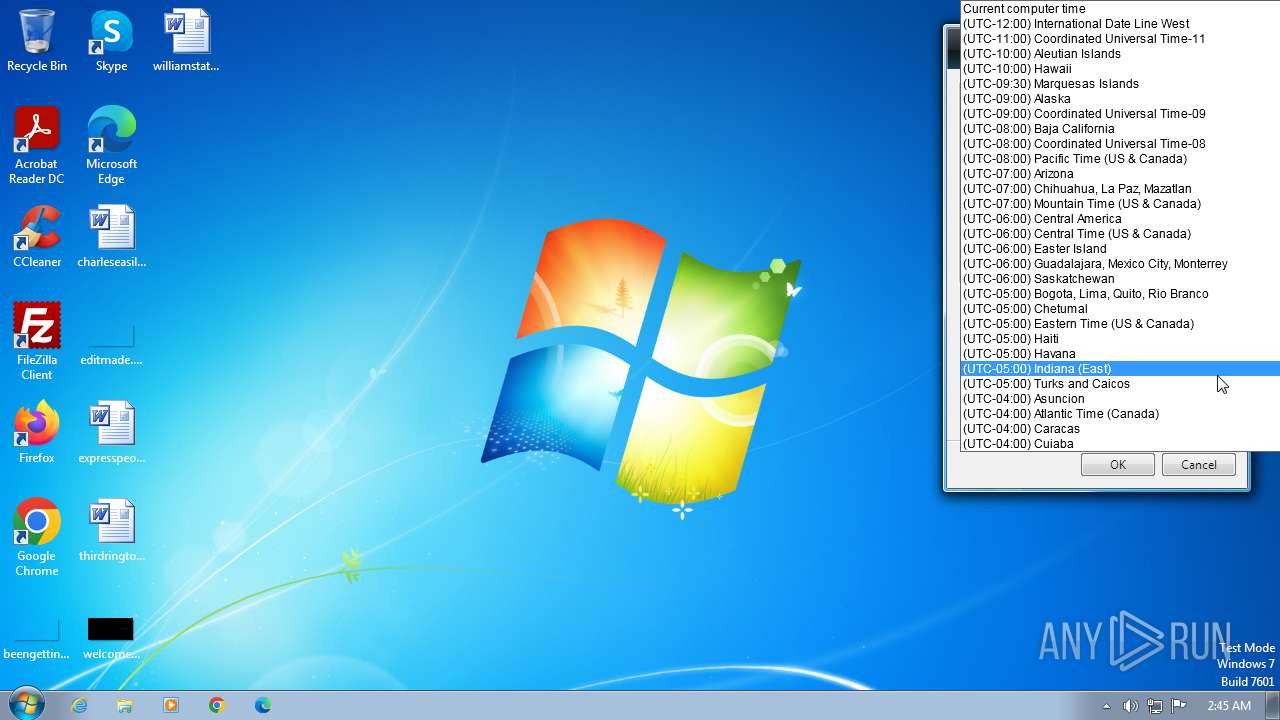The height and width of the screenshot is (720, 1280).
Task: Open the Action Center flag icon
Action: click(x=1178, y=706)
